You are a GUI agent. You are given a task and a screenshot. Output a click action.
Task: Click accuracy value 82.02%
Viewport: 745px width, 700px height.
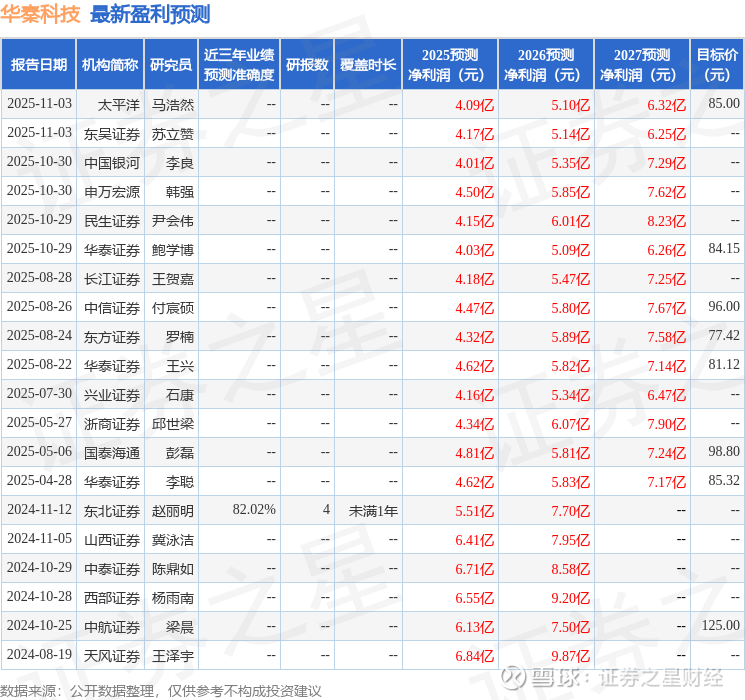254,509
